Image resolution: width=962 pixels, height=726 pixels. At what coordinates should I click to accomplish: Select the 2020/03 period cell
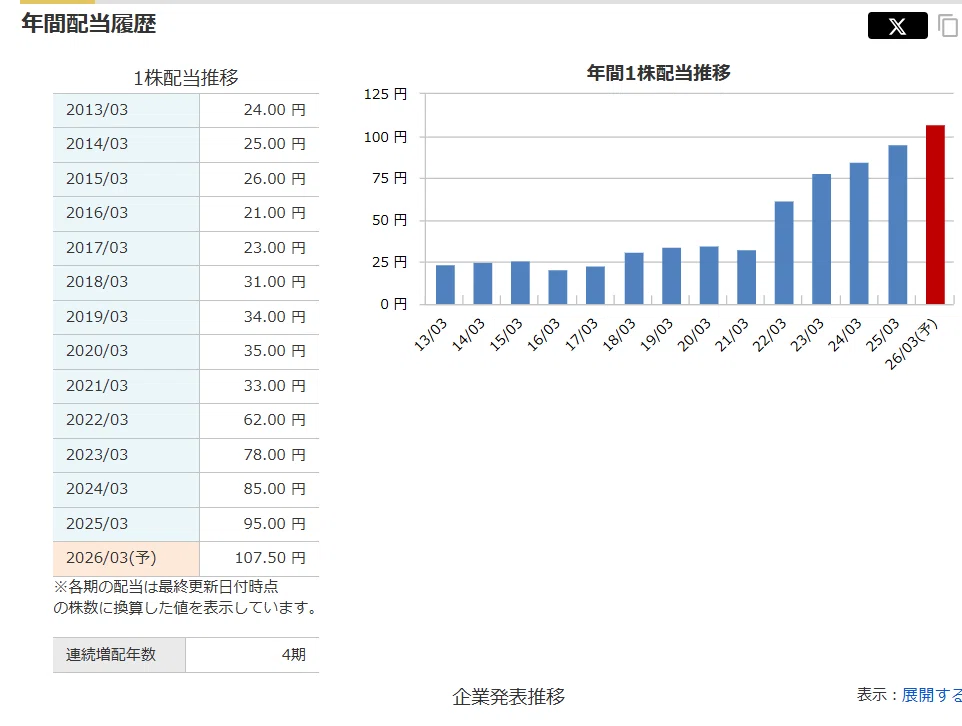(126, 352)
